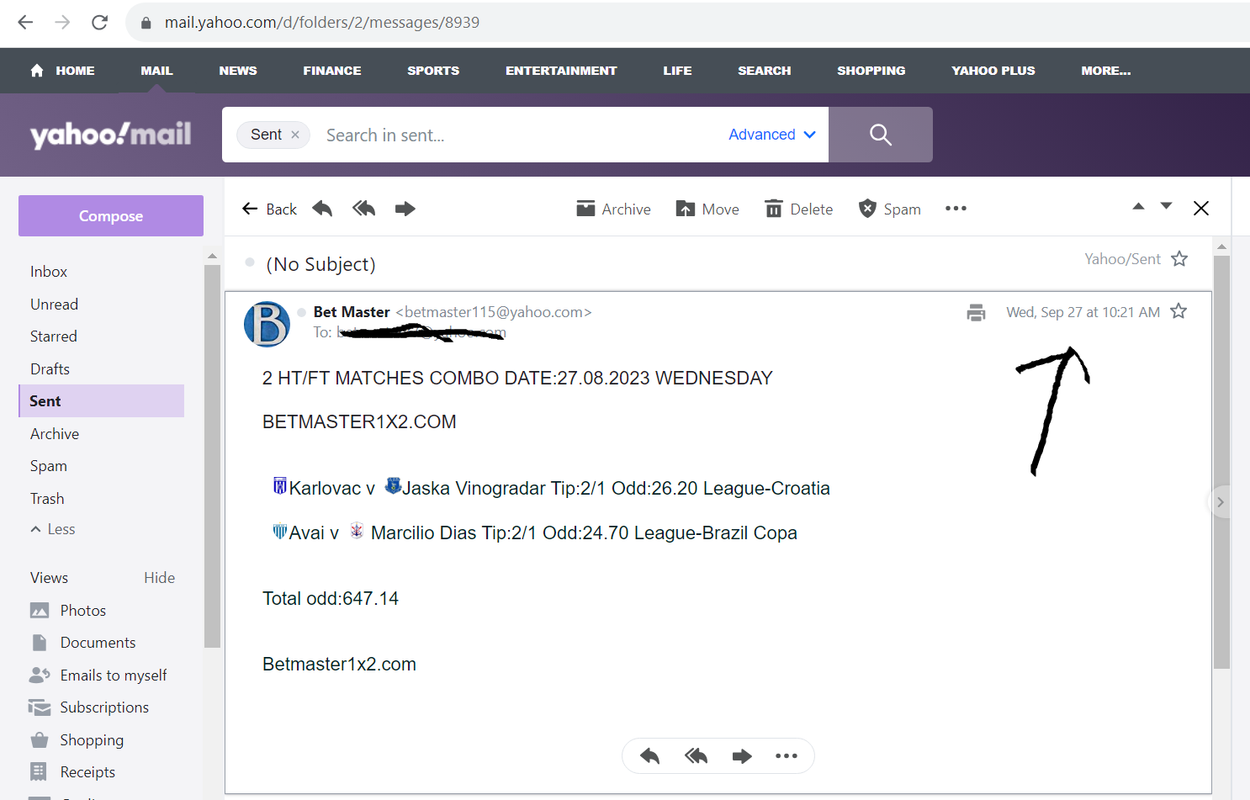The height and width of the screenshot is (800, 1250).
Task: Click HOME in Yahoo top navigation
Action: coord(63,71)
